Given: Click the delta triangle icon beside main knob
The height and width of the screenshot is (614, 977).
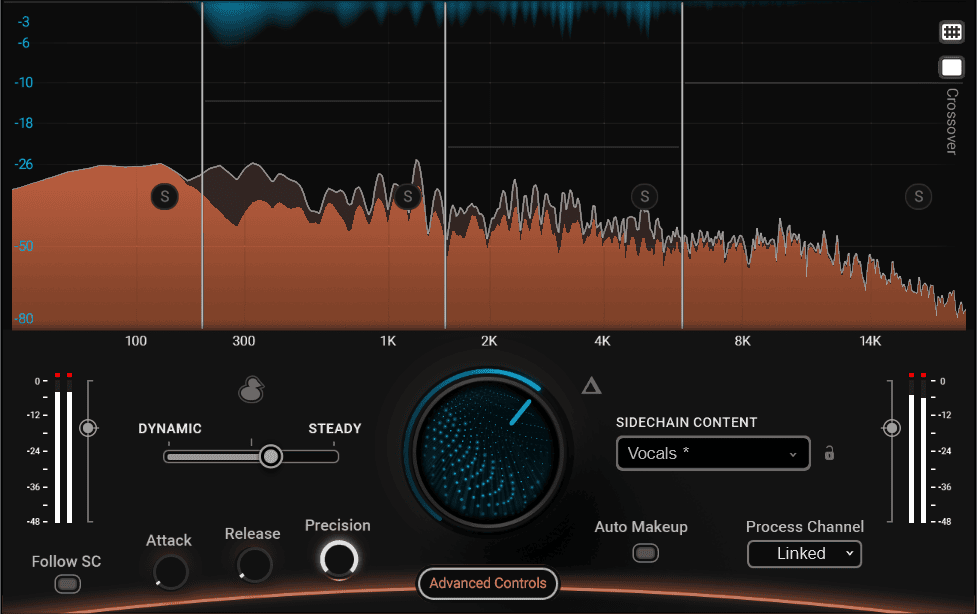Looking at the screenshot, I should click(x=591, y=386).
